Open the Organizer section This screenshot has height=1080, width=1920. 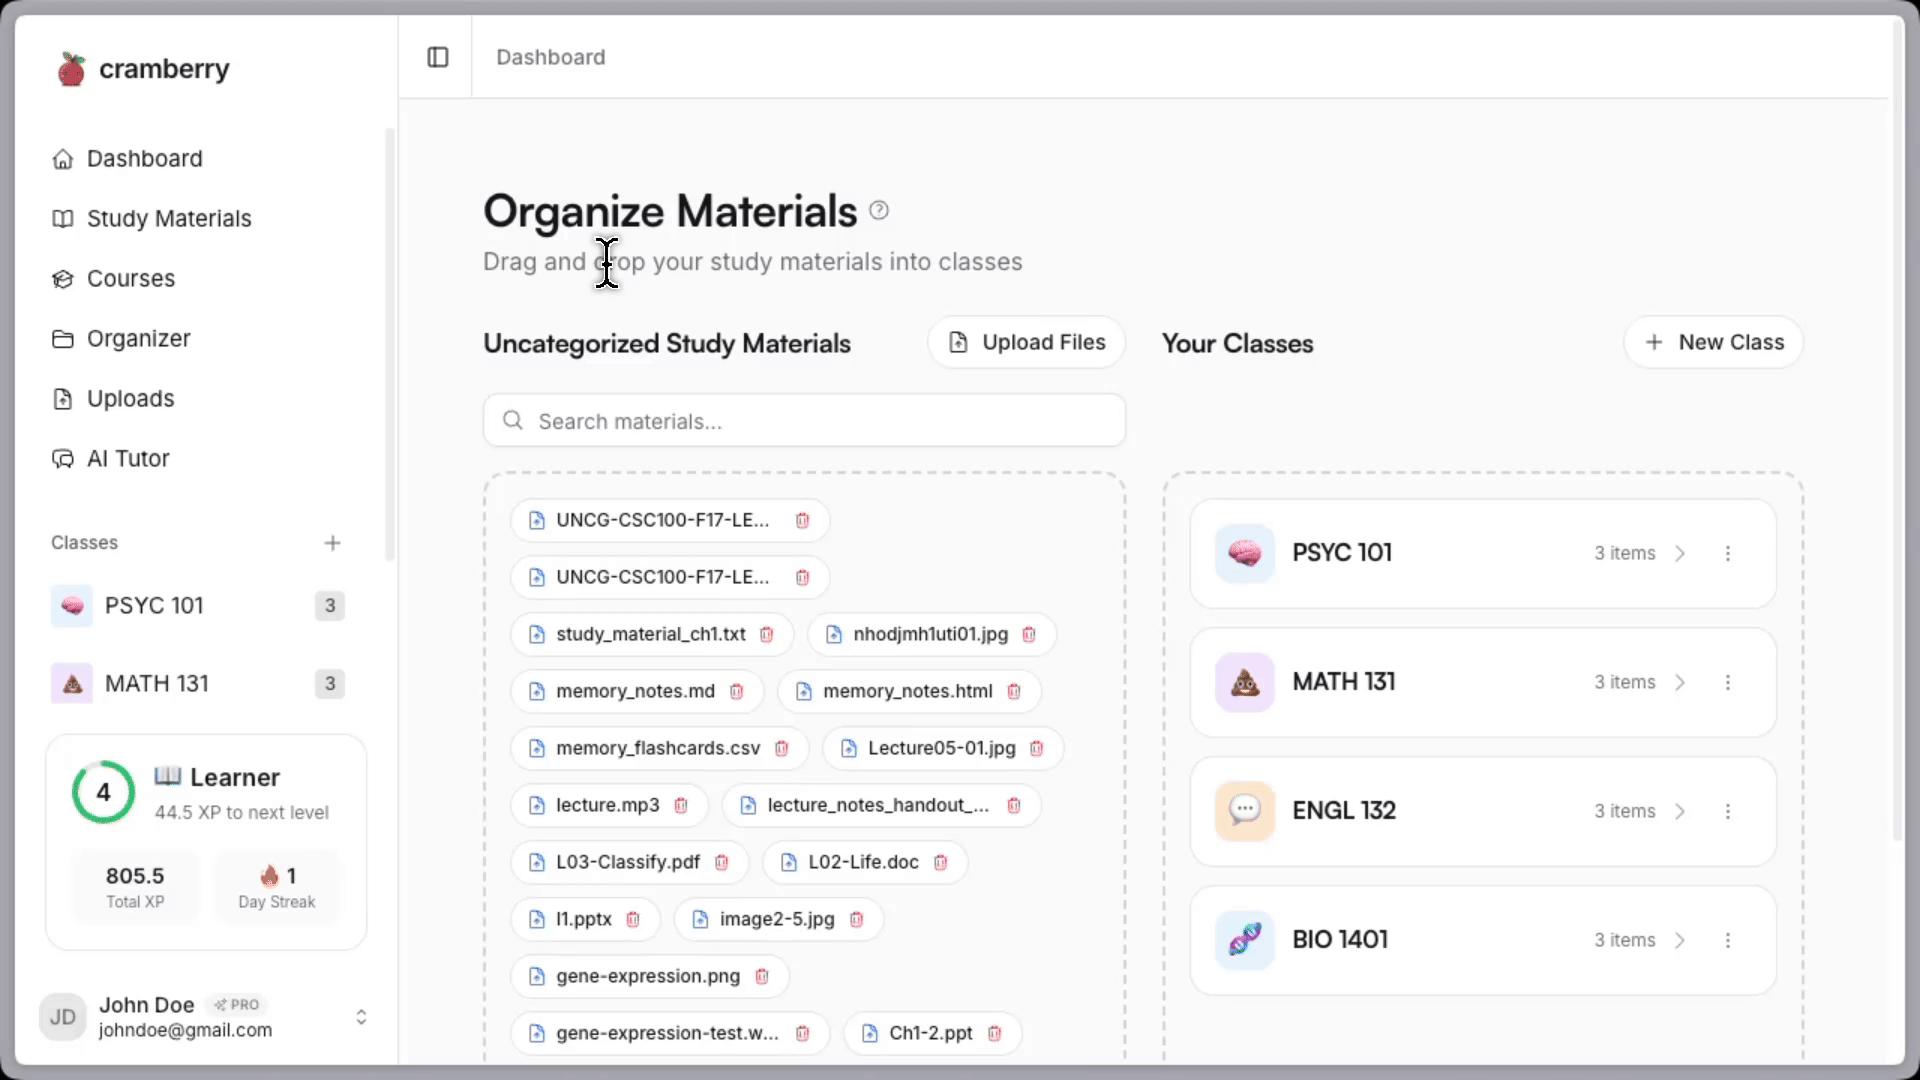click(139, 338)
